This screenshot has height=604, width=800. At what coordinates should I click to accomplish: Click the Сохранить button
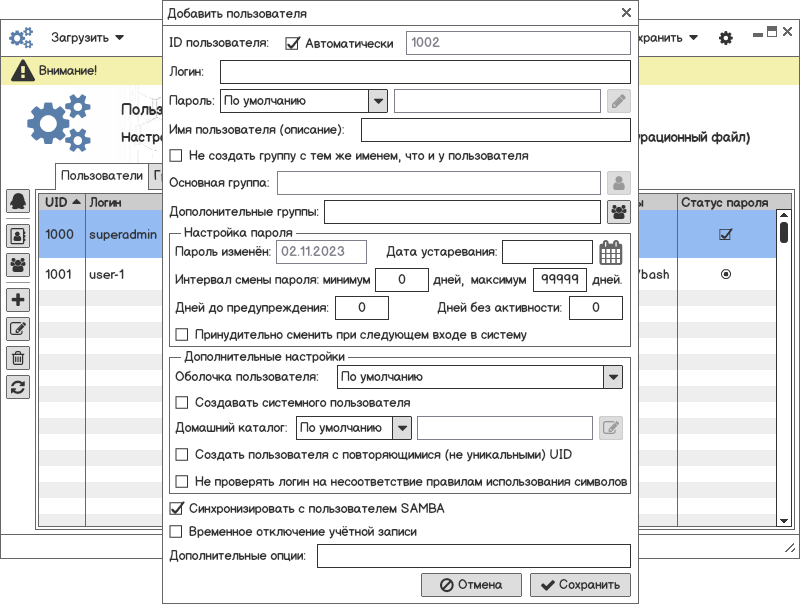pyautogui.click(x=580, y=585)
